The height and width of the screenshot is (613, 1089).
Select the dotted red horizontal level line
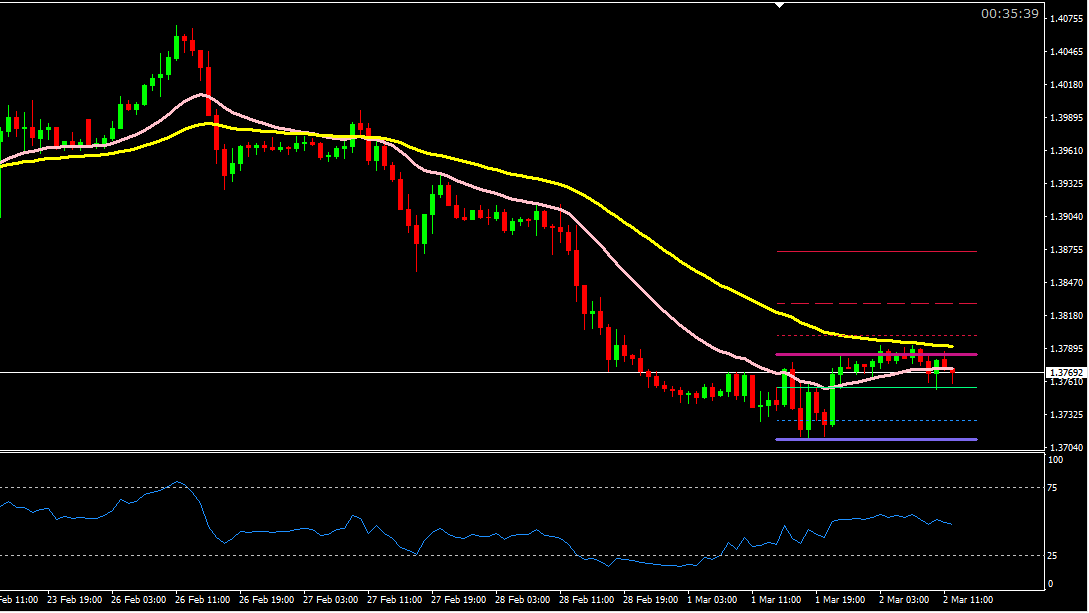point(876,336)
